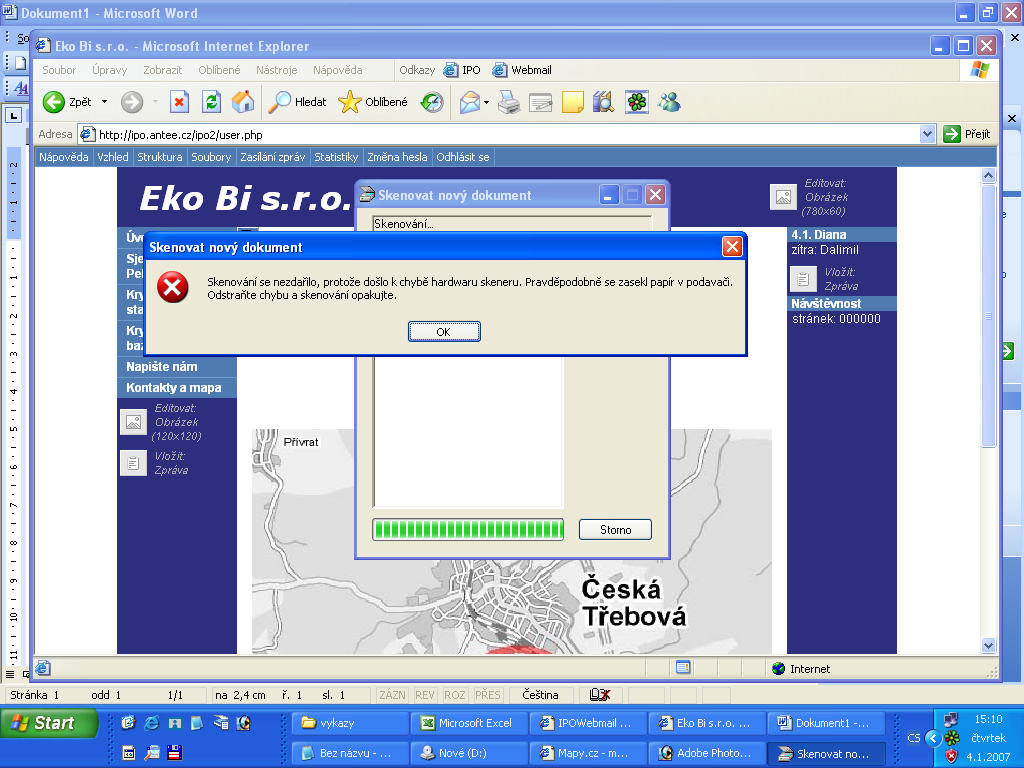Image resolution: width=1024 pixels, height=768 pixels.
Task: Click the Čeština language field in Word status bar
Action: (540, 695)
